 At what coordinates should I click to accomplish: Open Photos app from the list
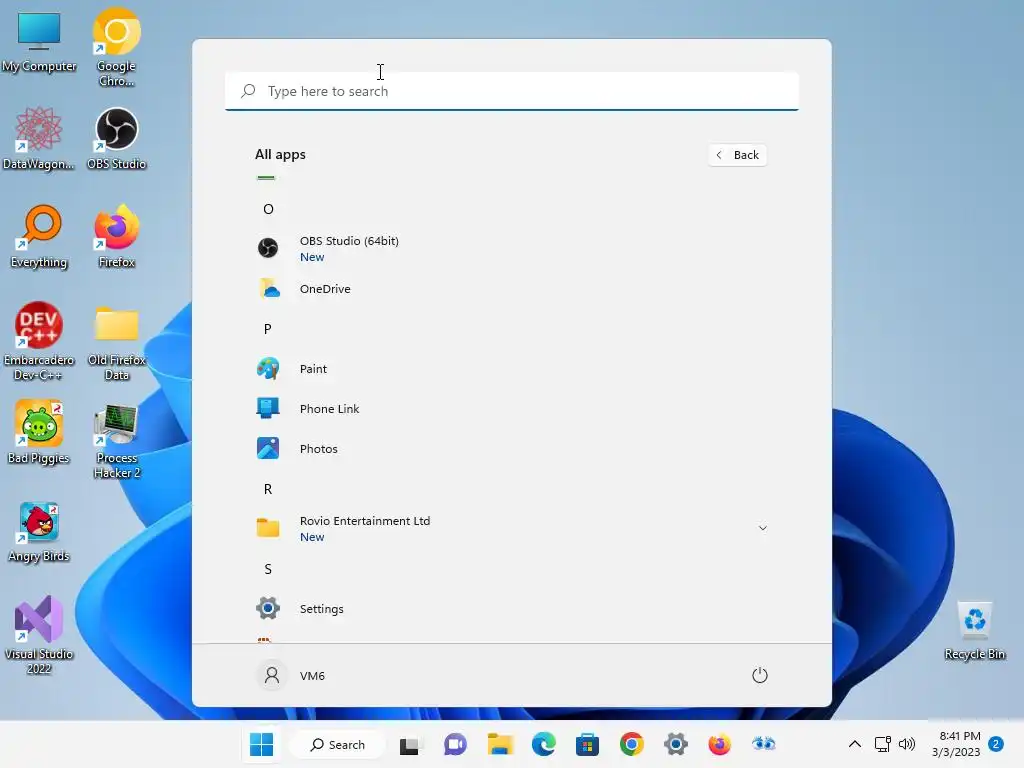511,449
